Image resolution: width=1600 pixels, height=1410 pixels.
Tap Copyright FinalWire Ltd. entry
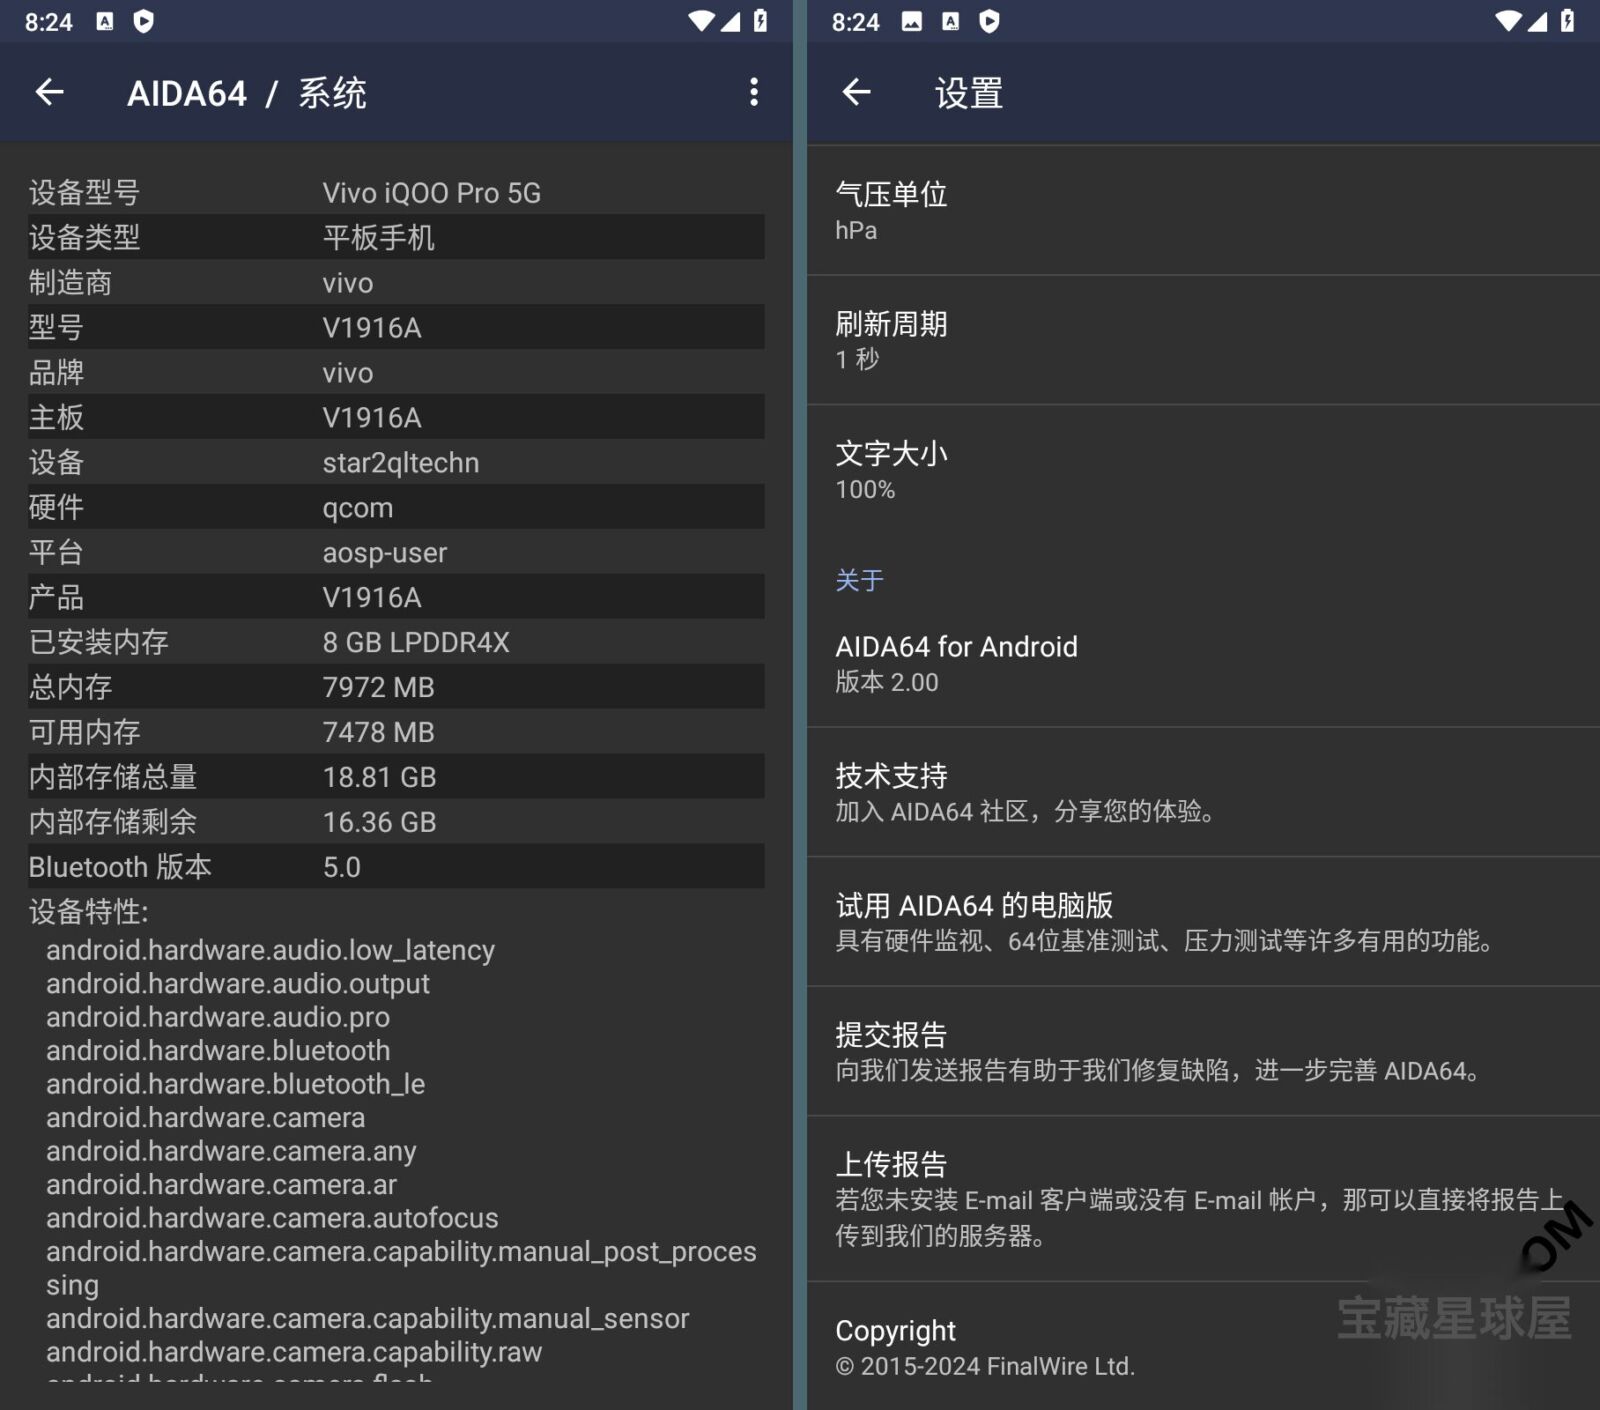pos(1203,1347)
